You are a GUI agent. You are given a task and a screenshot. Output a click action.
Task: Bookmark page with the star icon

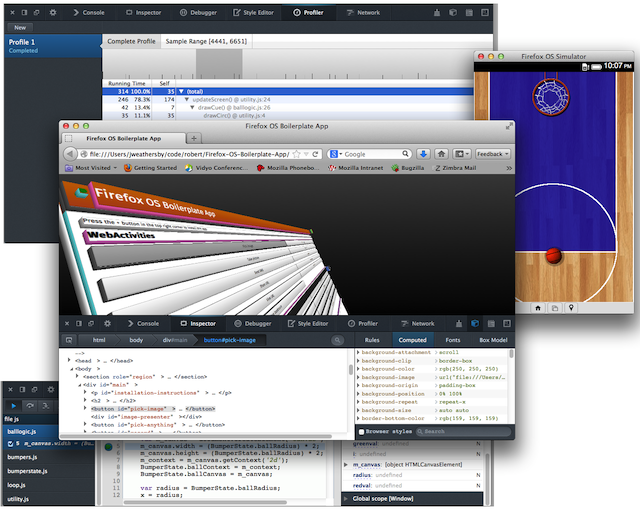[x=297, y=154]
